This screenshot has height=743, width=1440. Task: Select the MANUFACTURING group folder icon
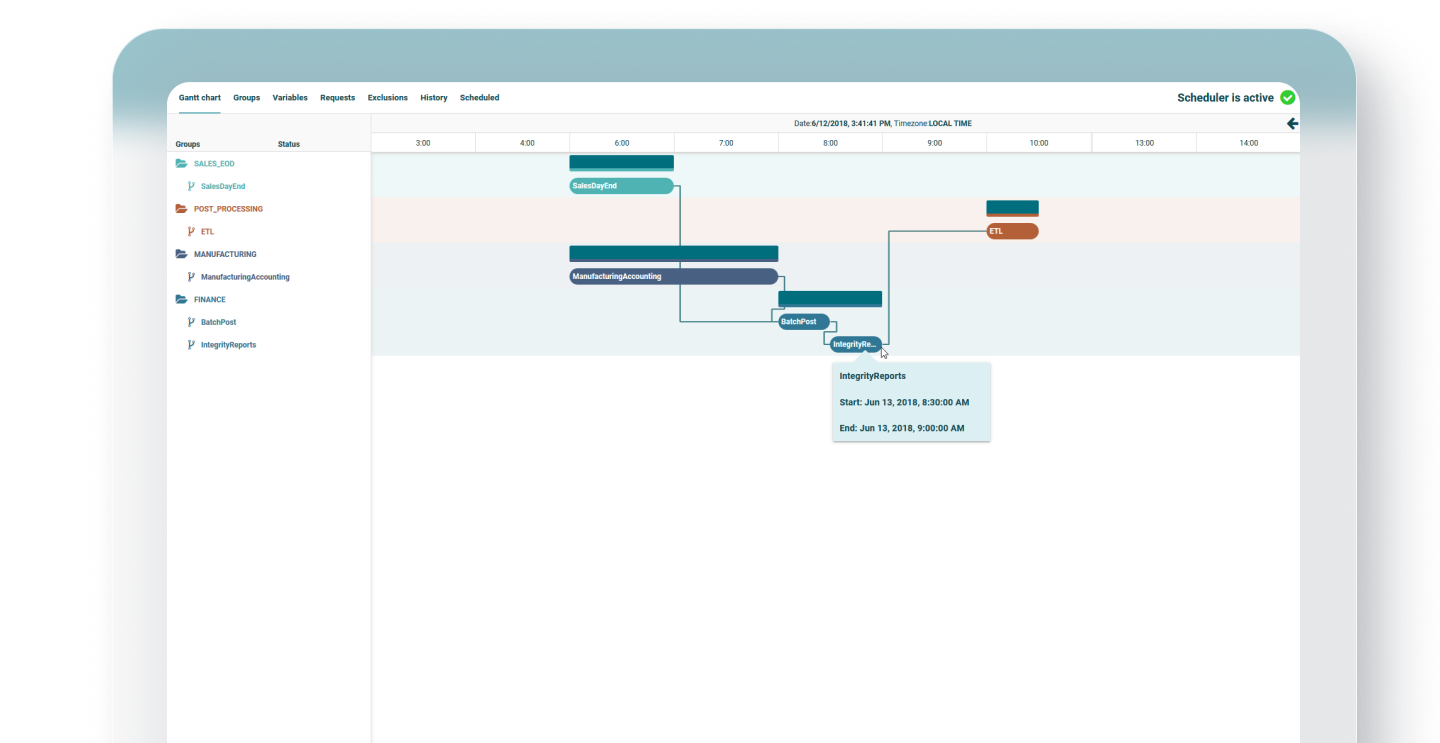(x=181, y=254)
